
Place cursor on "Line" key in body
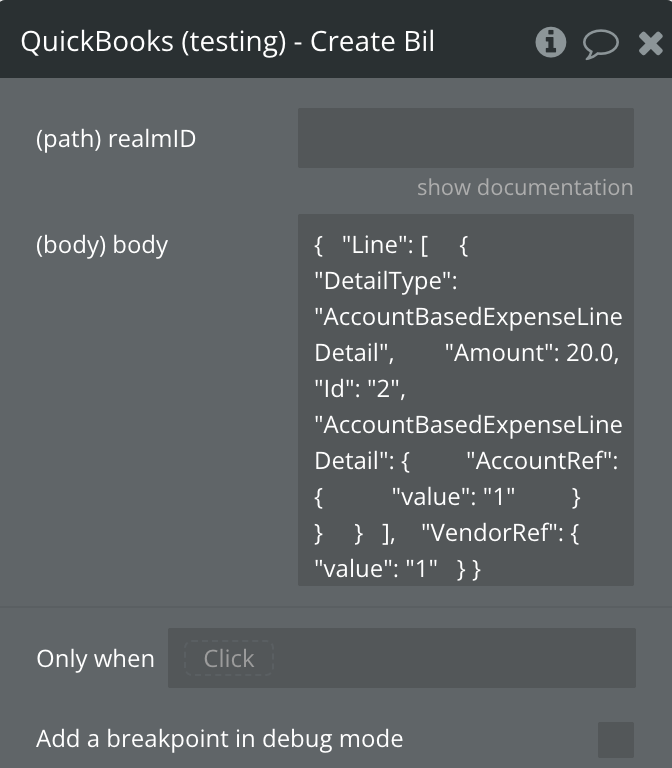[x=375, y=245]
